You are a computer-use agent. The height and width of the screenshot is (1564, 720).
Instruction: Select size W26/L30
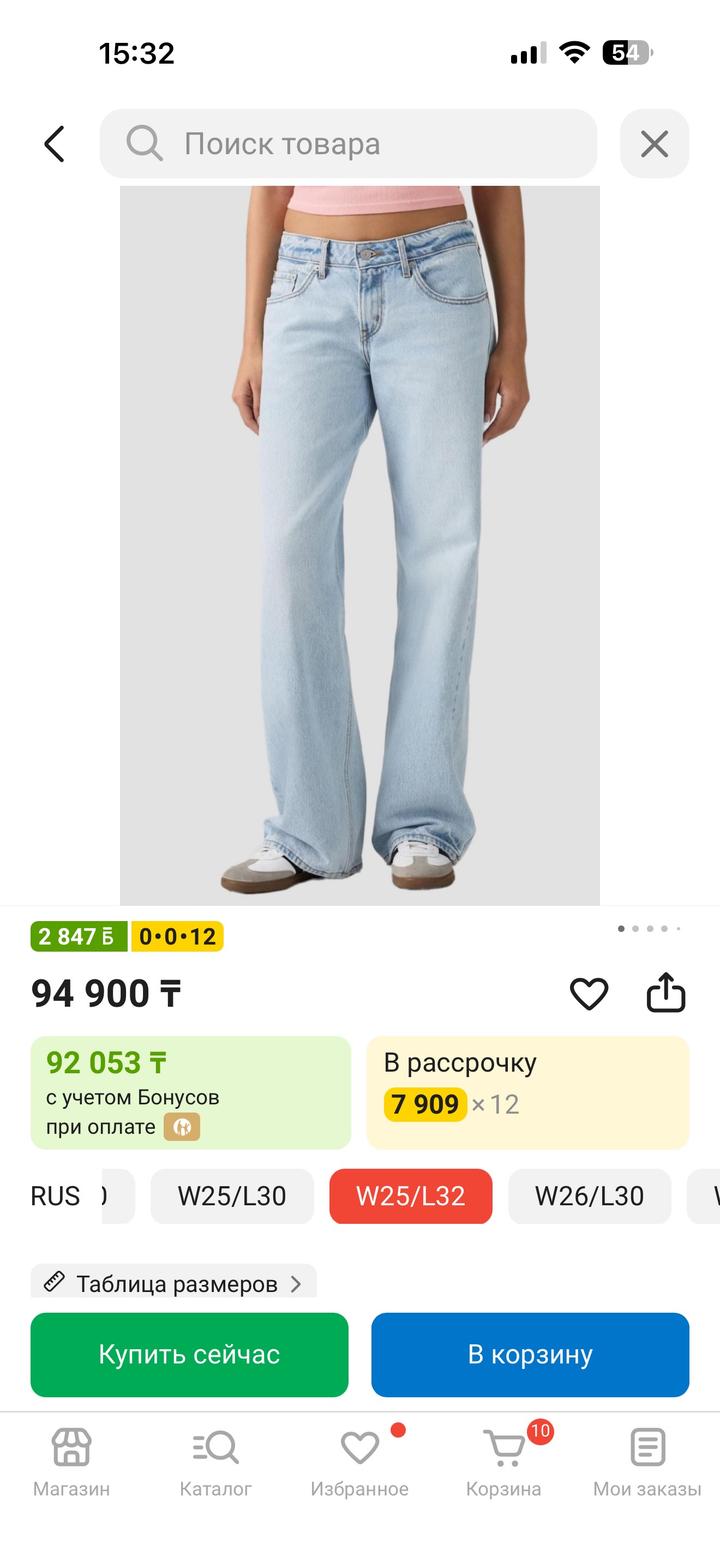coord(589,1196)
